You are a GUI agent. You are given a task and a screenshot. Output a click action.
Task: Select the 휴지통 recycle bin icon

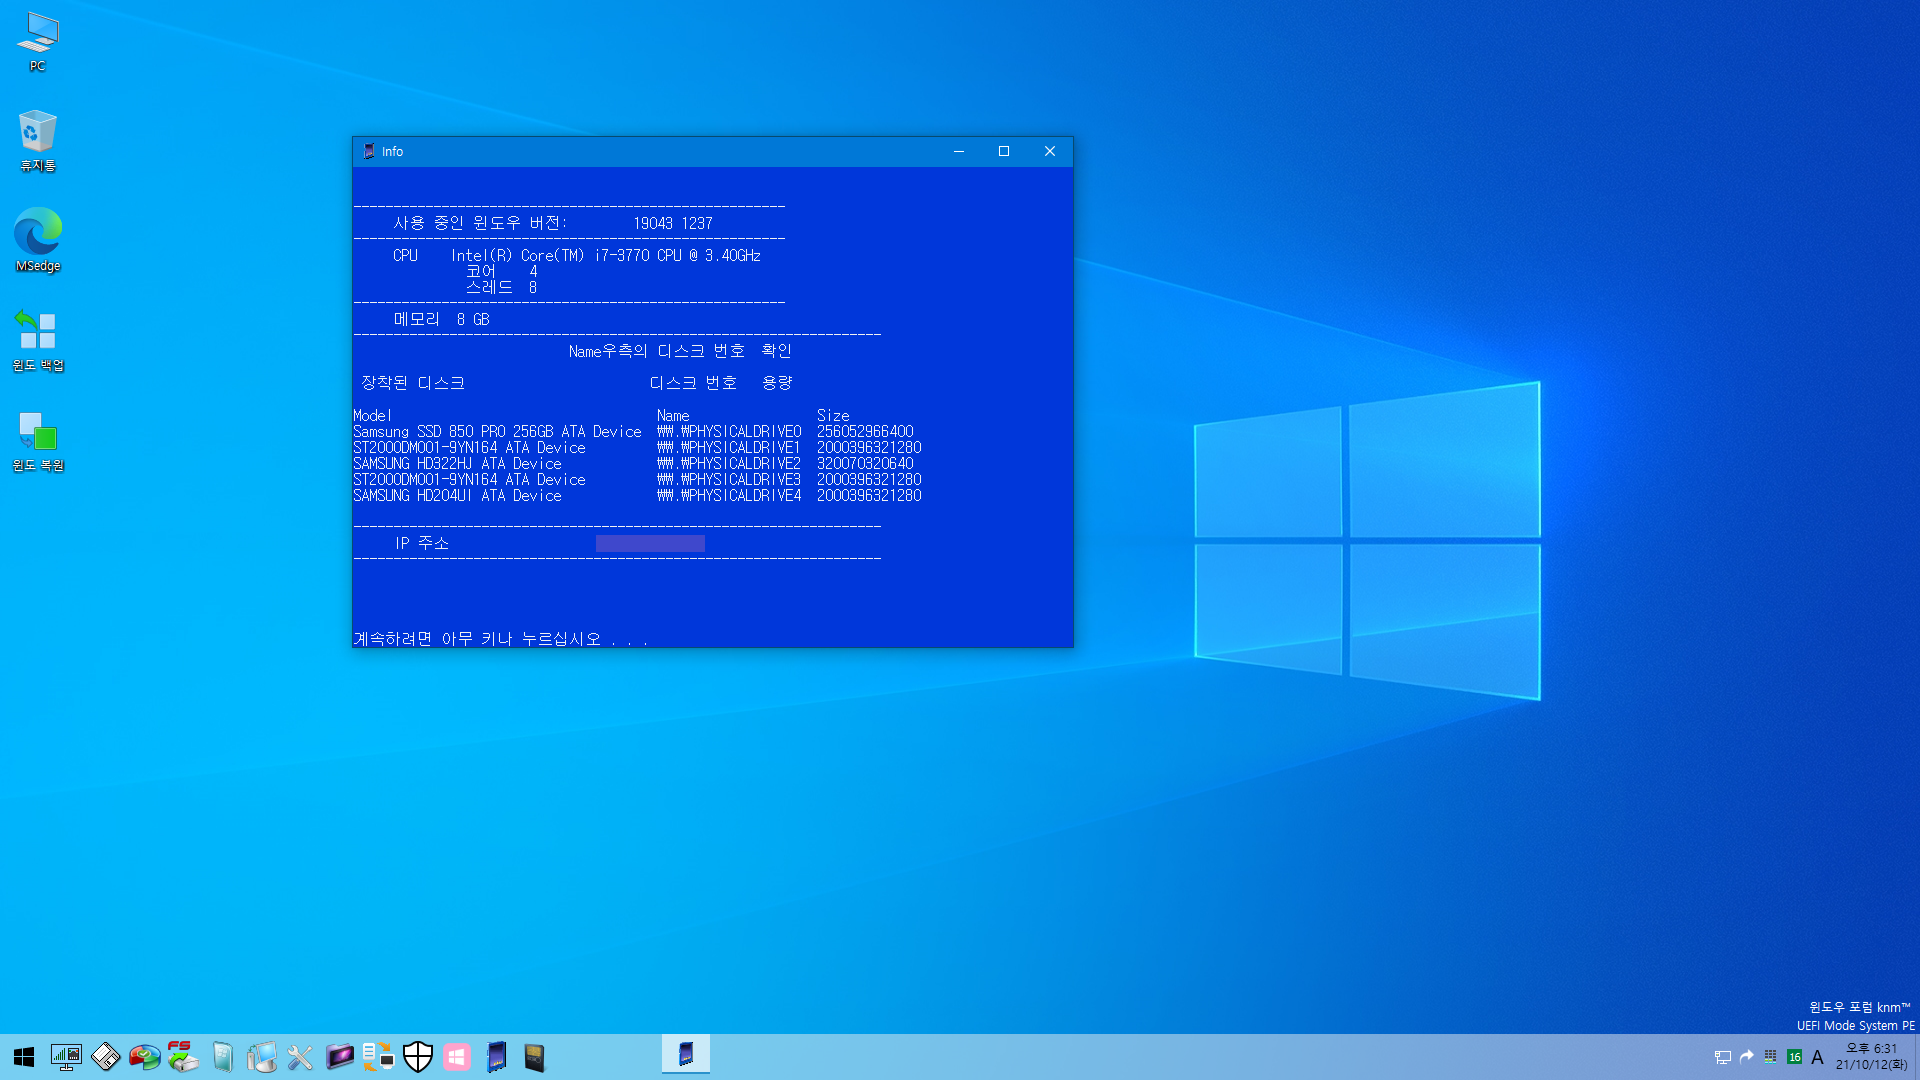pyautogui.click(x=38, y=141)
